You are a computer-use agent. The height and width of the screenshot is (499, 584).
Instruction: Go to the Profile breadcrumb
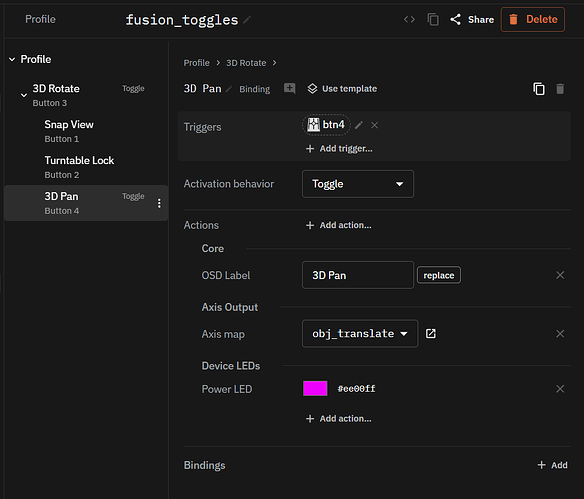tap(196, 63)
